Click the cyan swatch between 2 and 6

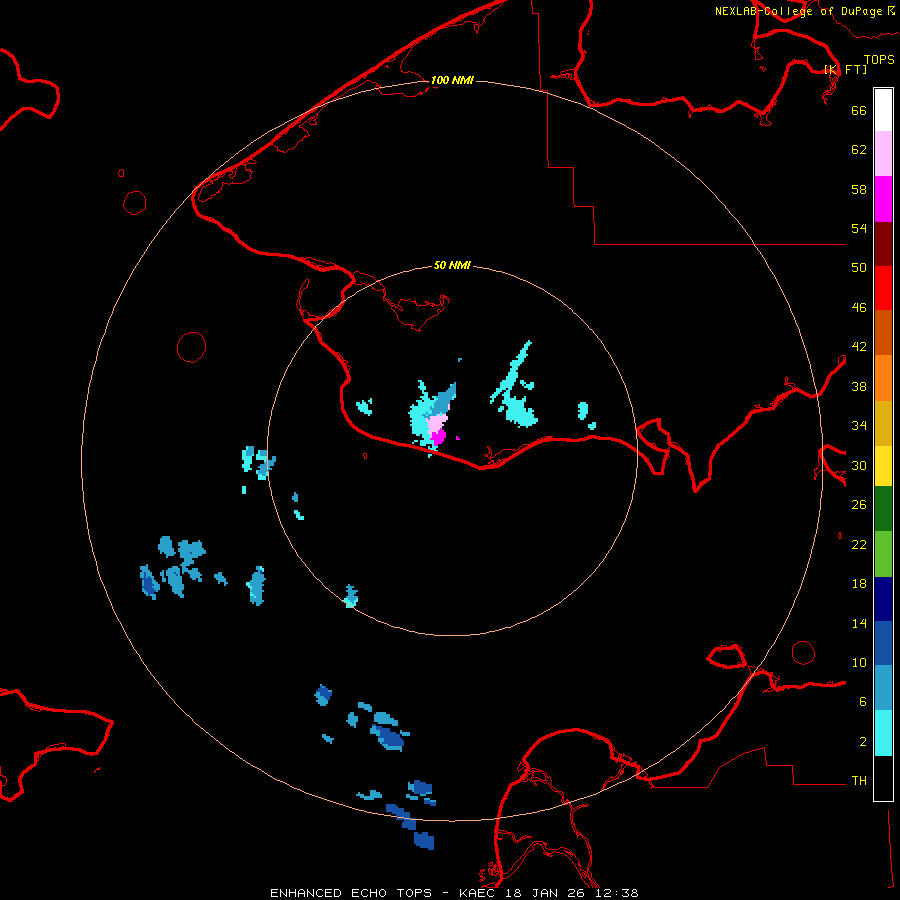pos(883,733)
